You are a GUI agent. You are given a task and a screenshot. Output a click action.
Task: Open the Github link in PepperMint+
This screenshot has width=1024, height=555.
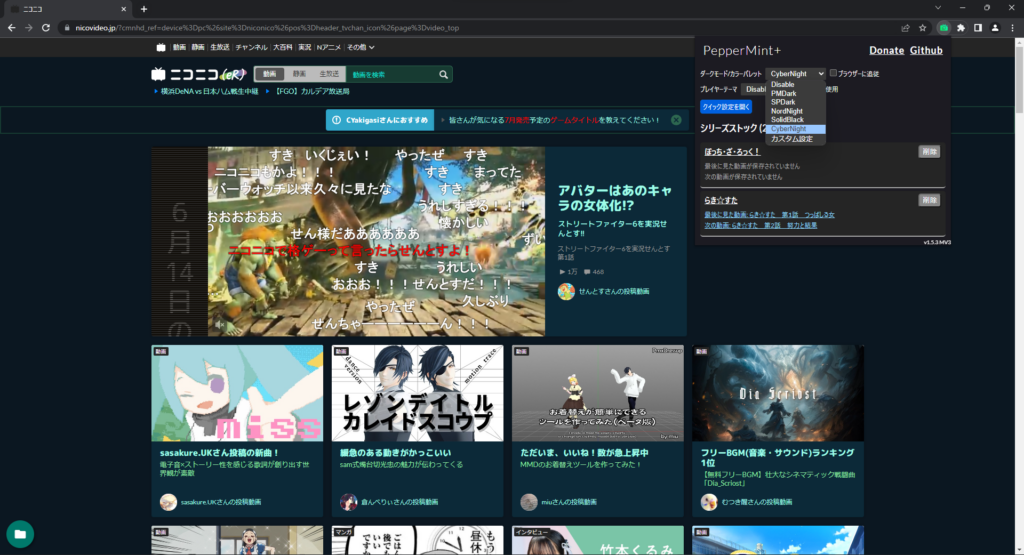tap(926, 50)
